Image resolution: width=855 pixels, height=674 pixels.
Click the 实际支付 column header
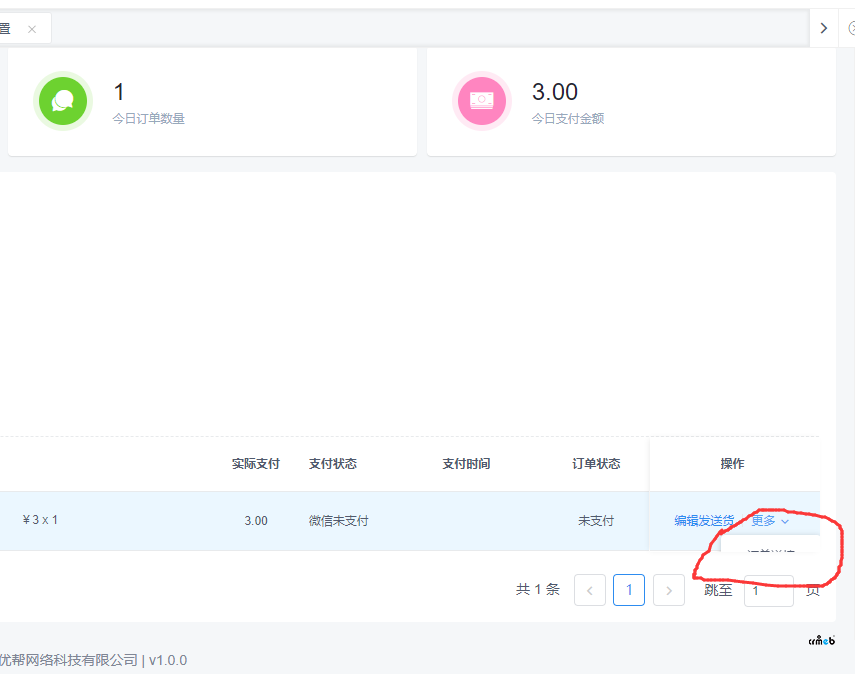[256, 464]
